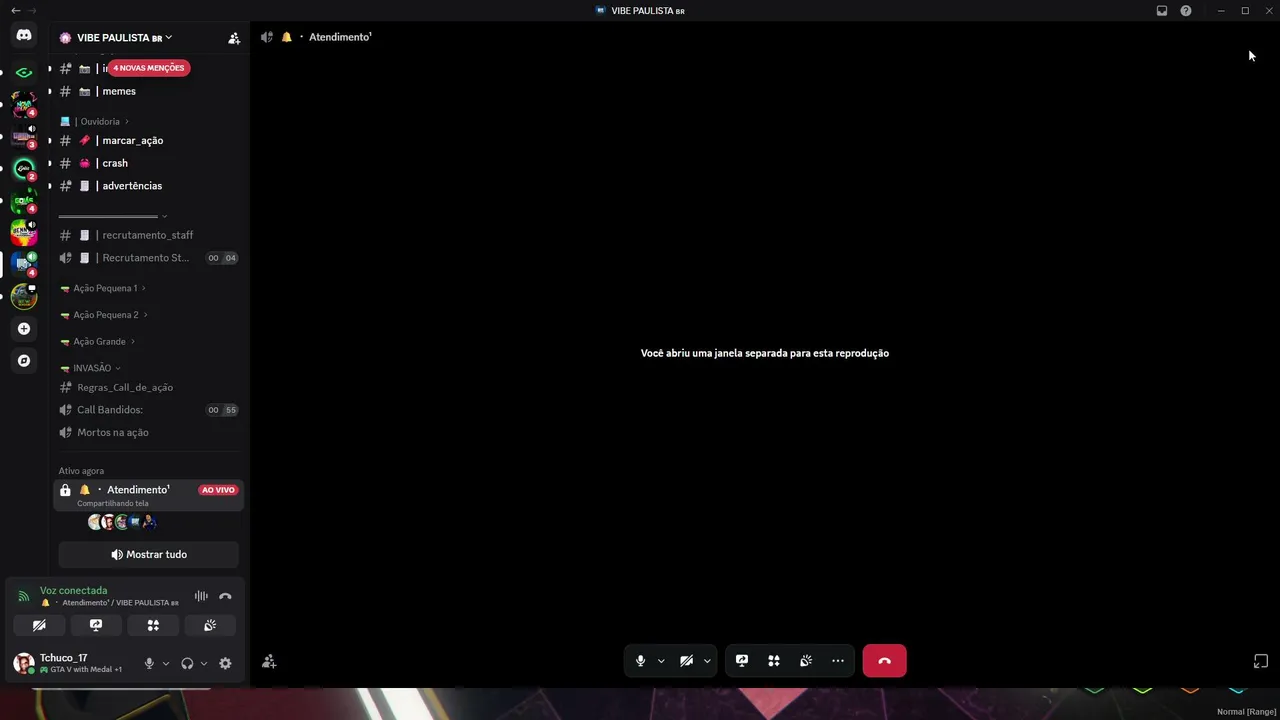1280x720 pixels.
Task: Open Discord direct messages home icon
Action: (24, 35)
